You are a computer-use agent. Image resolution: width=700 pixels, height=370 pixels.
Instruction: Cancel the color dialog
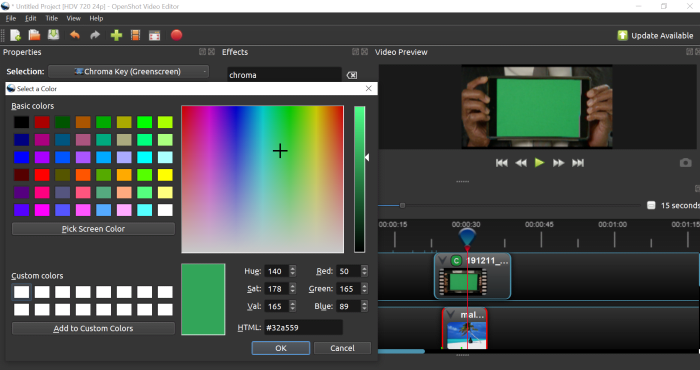pos(342,348)
